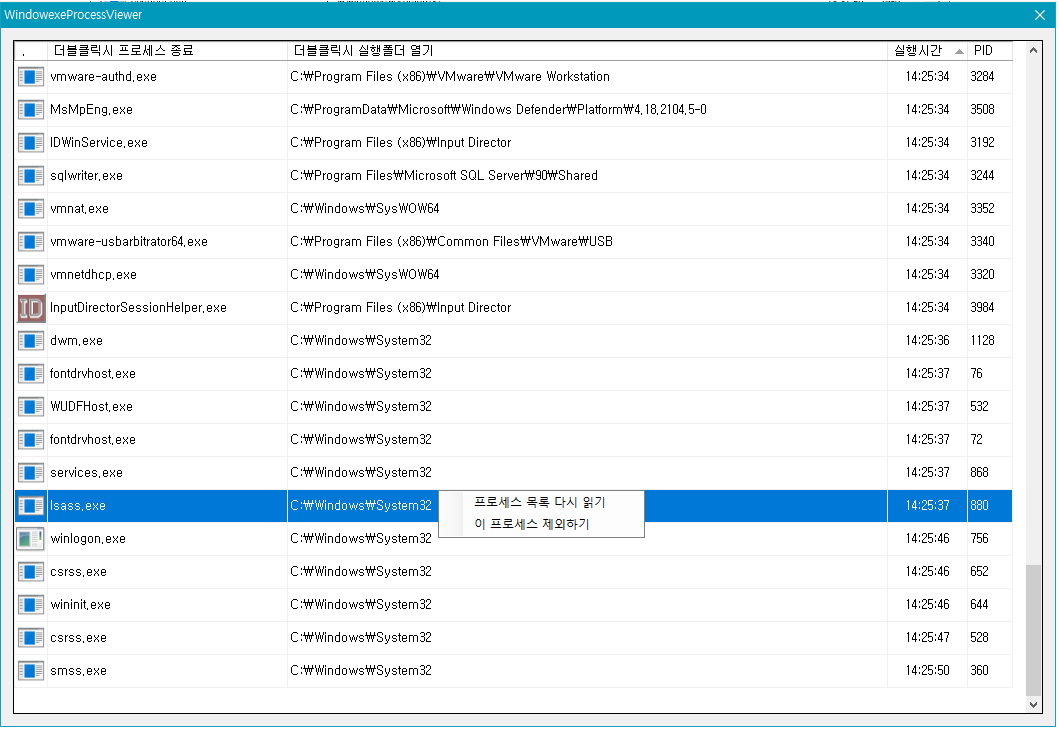
Task: Select the wininit.exe name
Action: click(x=80, y=605)
